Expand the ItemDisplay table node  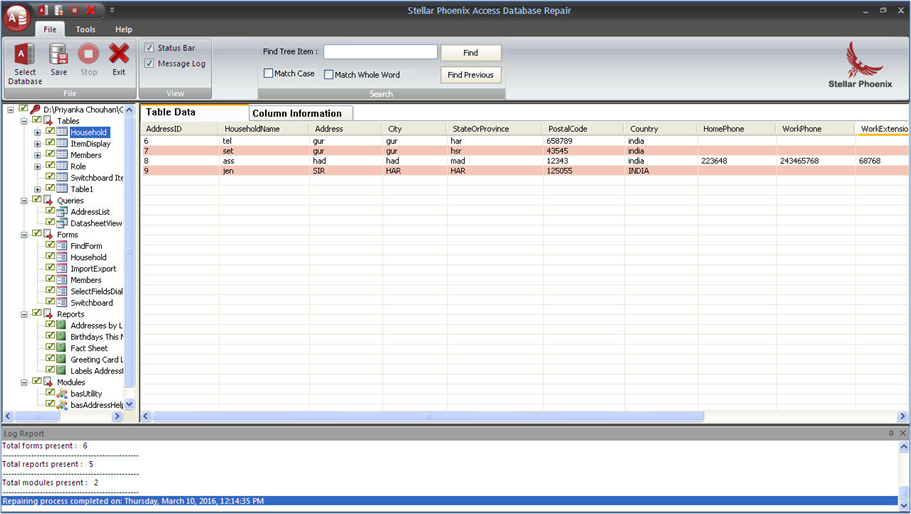[x=38, y=144]
